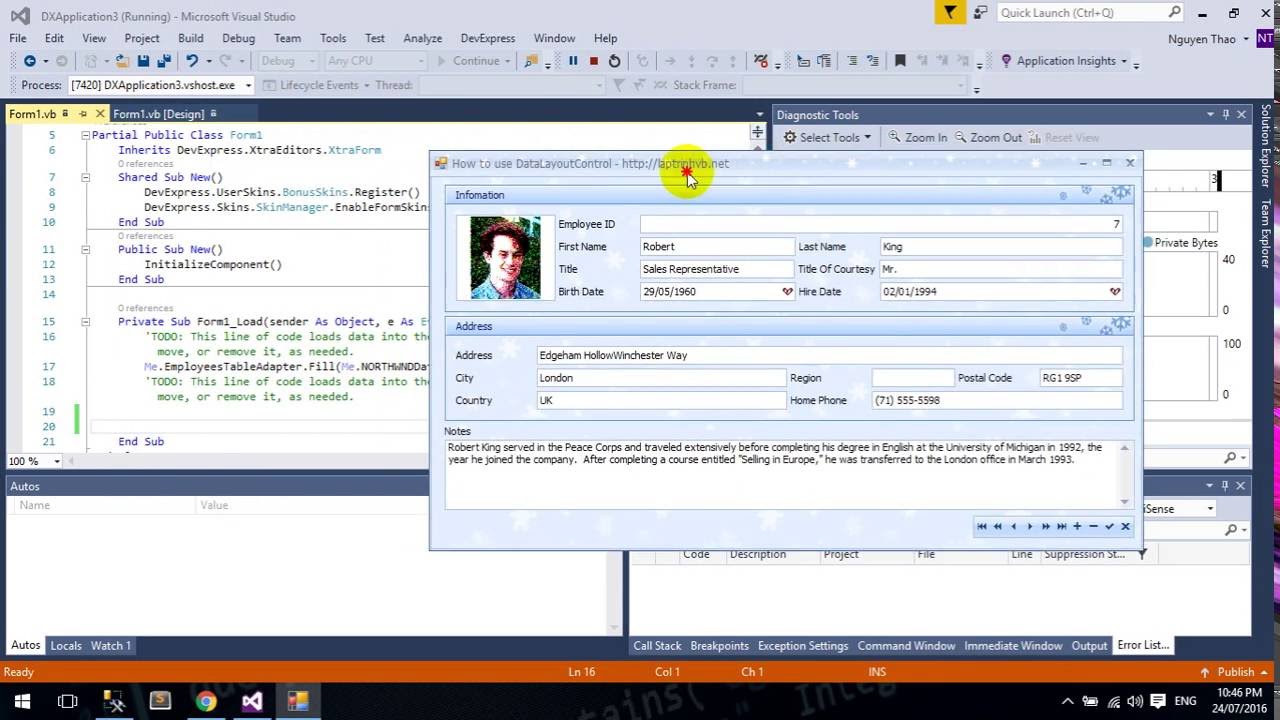Viewport: 1280px width, 720px height.
Task: Collapse the Form1_Load sub outline
Action: coord(85,322)
